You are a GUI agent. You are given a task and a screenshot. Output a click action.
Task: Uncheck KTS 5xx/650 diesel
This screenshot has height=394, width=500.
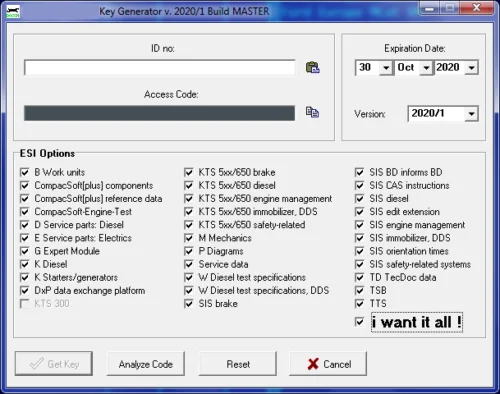(x=189, y=185)
